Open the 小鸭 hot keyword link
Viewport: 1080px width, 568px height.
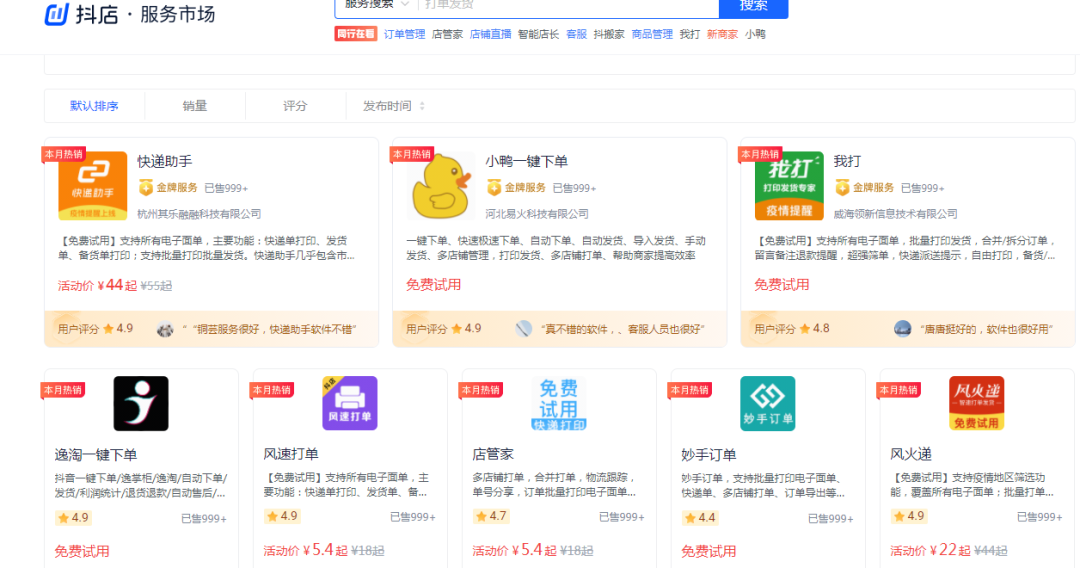point(755,34)
